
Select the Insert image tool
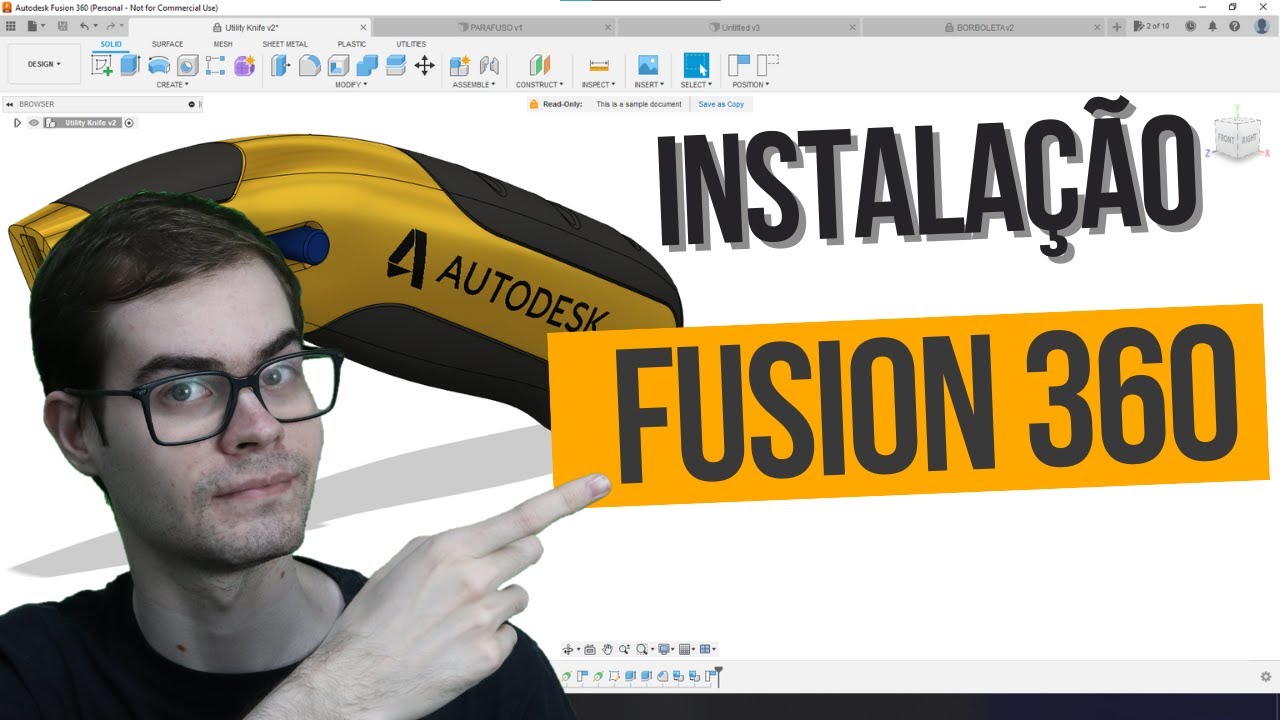coord(648,66)
